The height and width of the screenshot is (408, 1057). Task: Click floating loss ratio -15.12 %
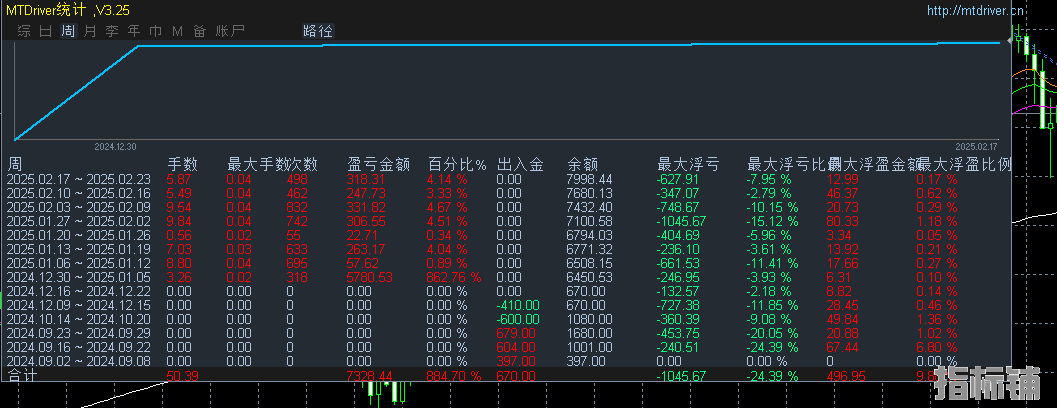[x=773, y=221]
